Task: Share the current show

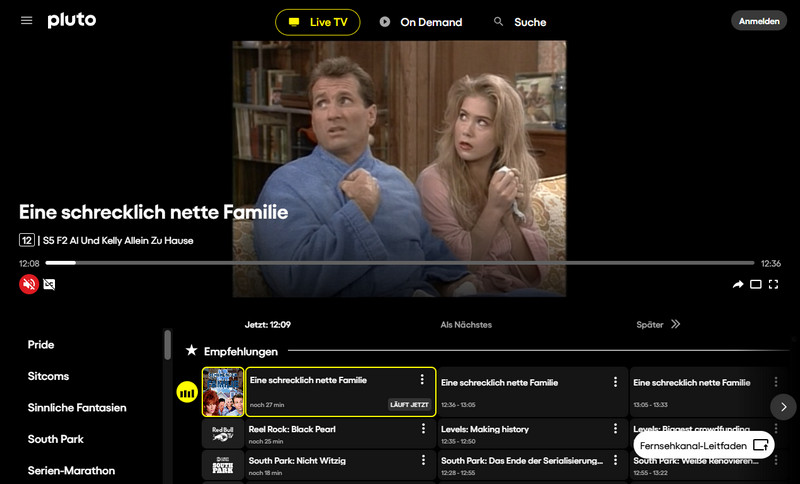Action: click(x=738, y=284)
